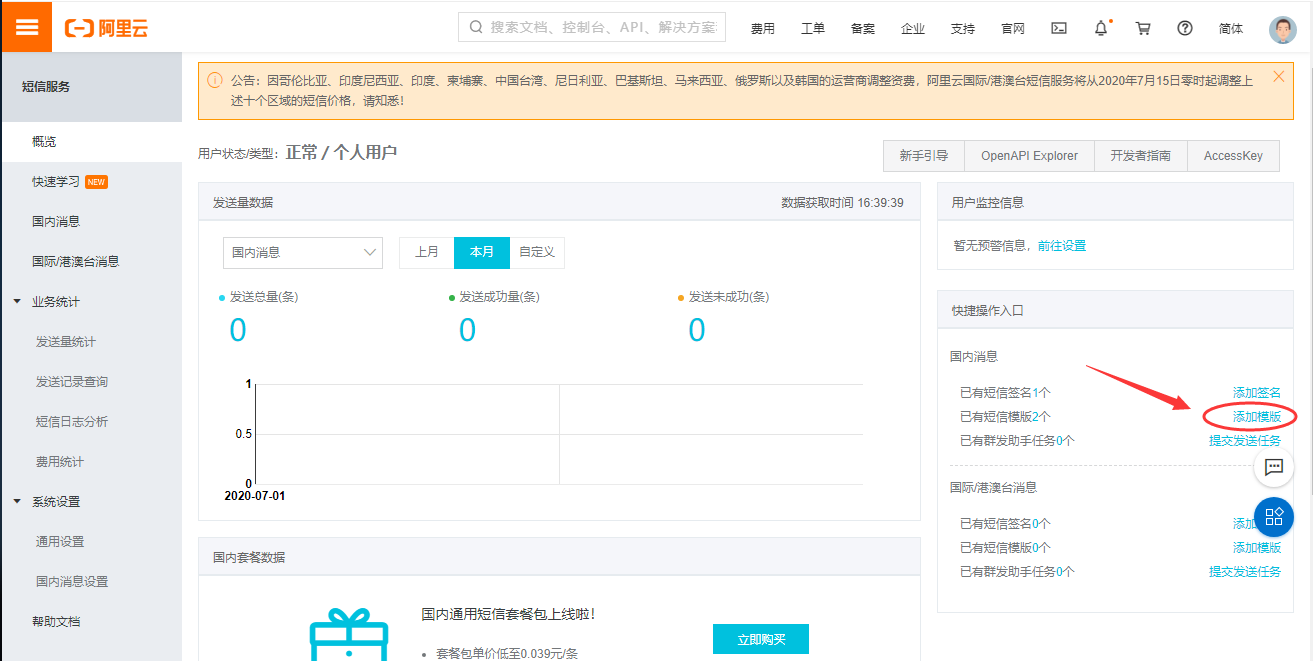Open the 国内消息 message type dropdown
This screenshot has height=661, width=1313.
pos(303,253)
